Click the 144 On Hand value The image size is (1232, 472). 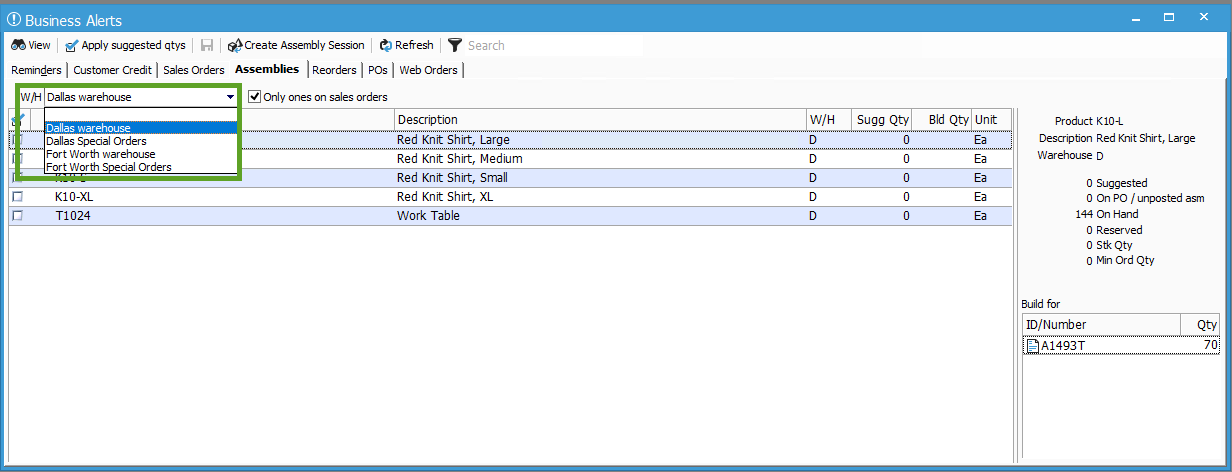[1083, 214]
